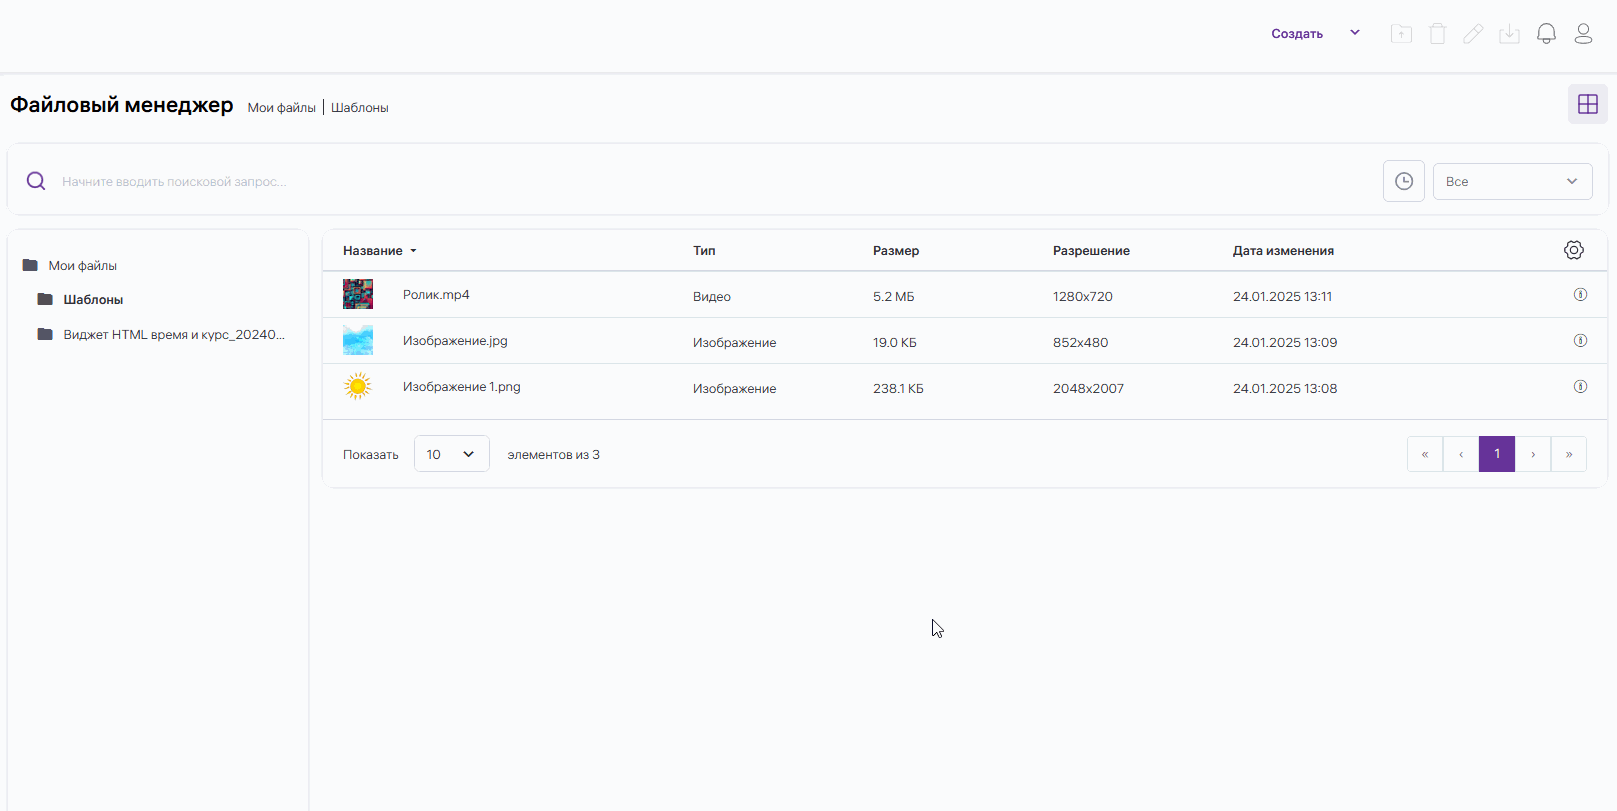Open the user profile icon
The height and width of the screenshot is (811, 1617).
point(1583,34)
